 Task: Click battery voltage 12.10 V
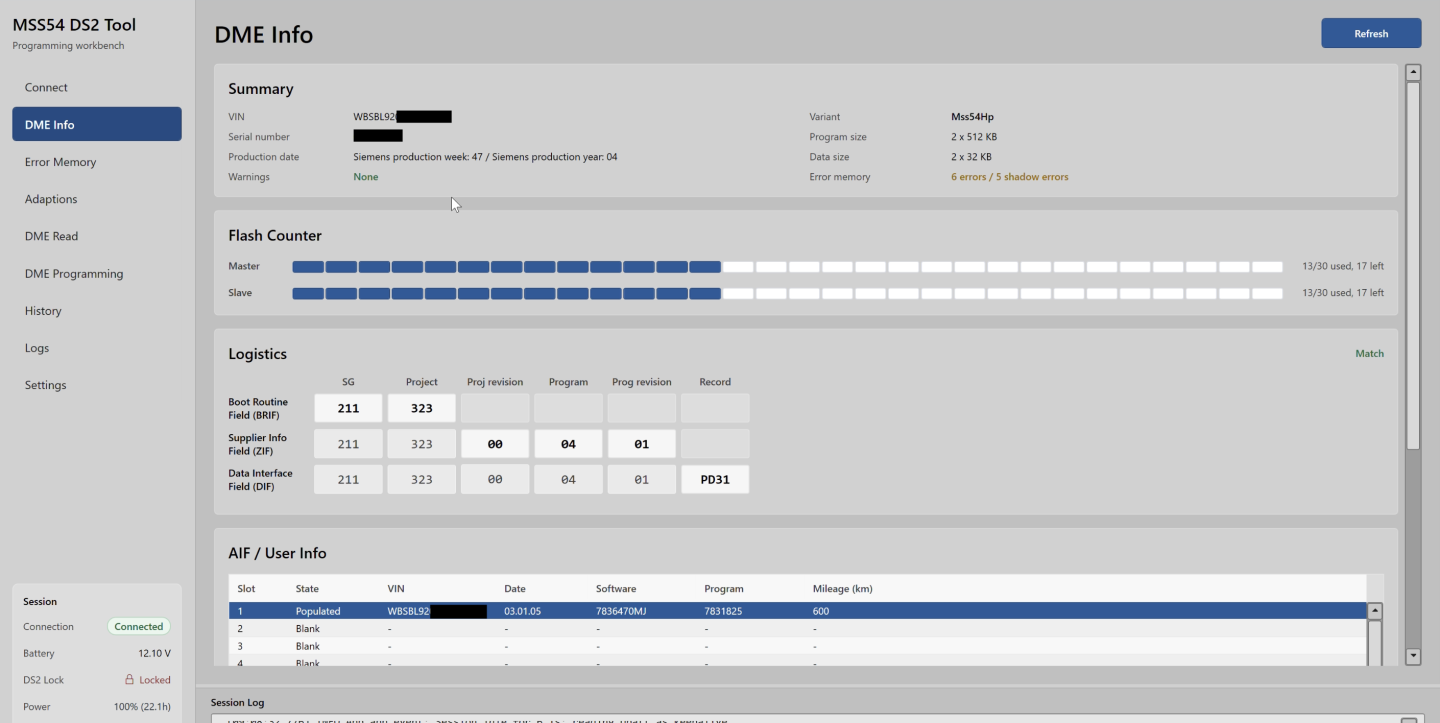tap(154, 653)
